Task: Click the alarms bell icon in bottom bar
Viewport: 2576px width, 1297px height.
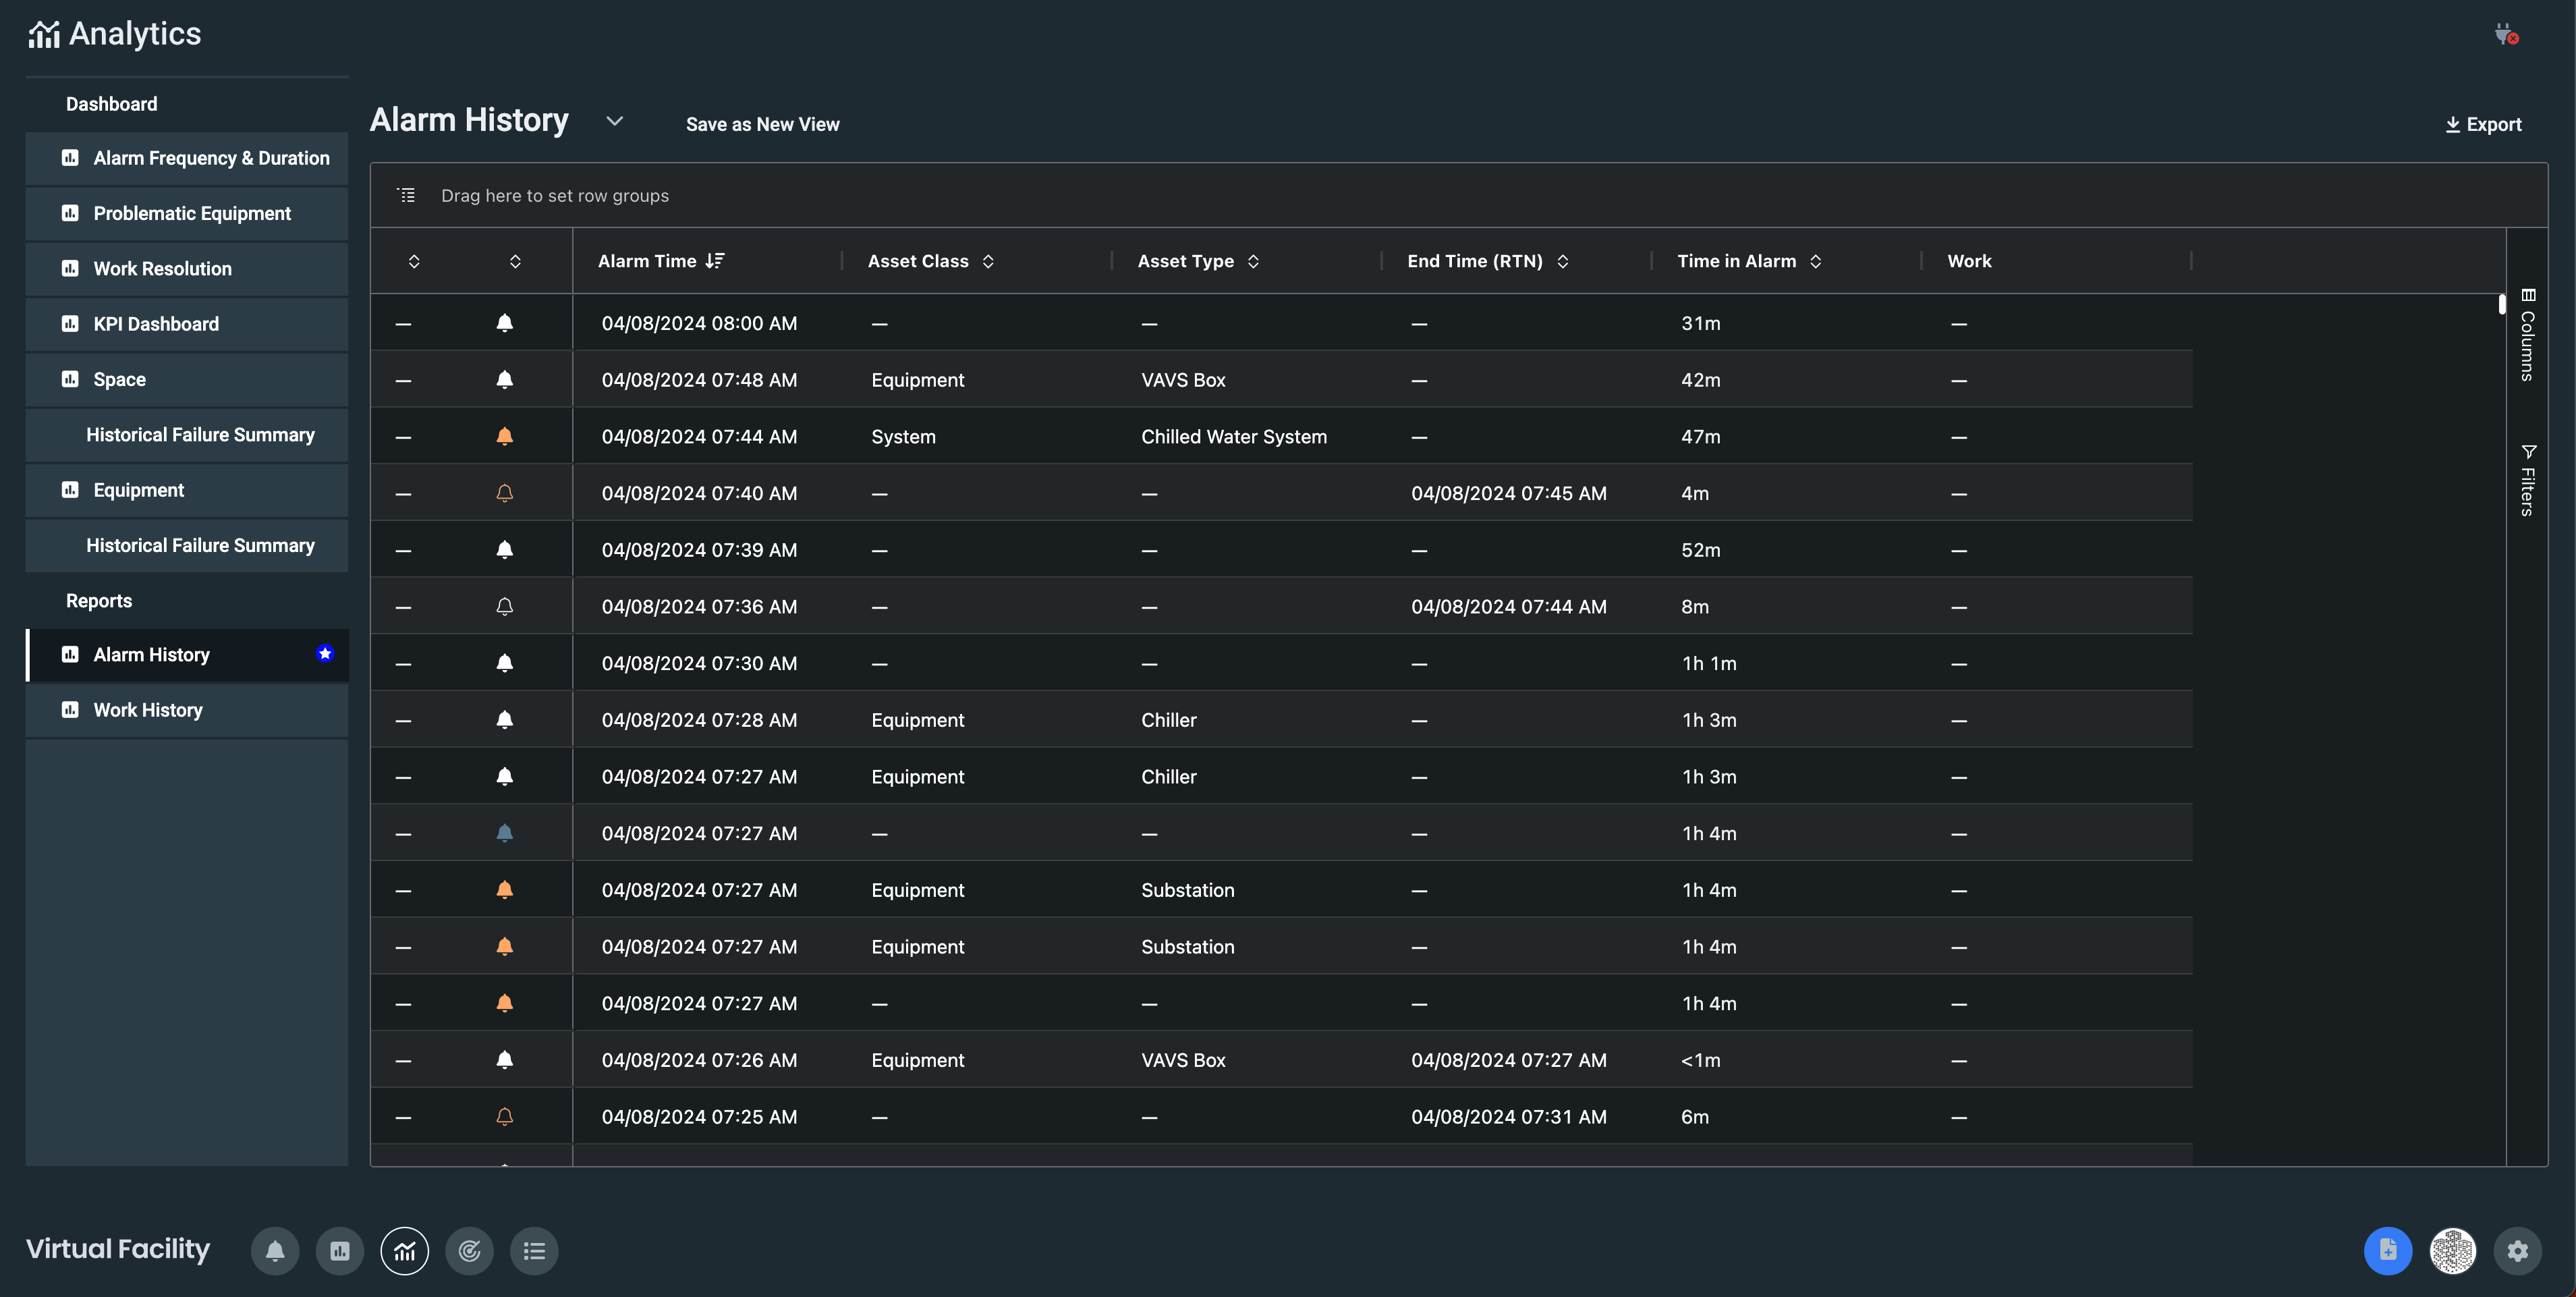Action: click(275, 1251)
